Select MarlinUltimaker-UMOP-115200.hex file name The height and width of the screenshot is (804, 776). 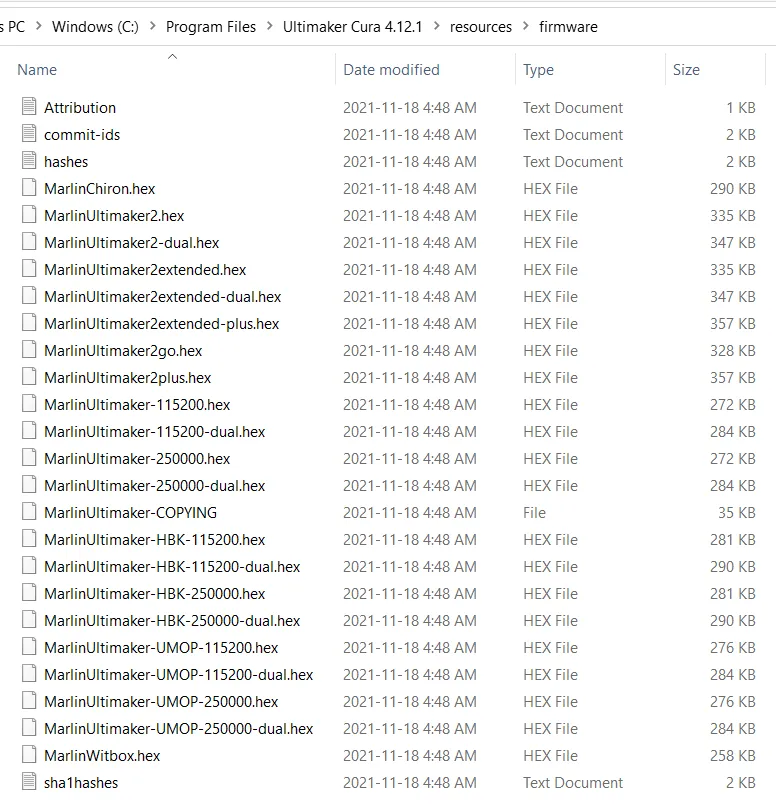161,648
